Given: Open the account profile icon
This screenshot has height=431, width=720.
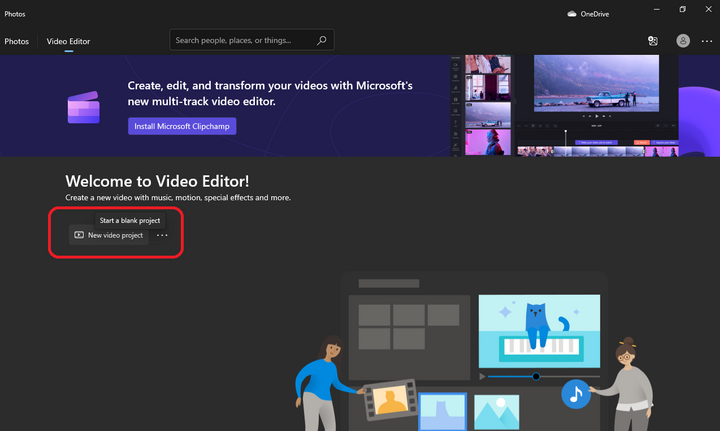Looking at the screenshot, I should 683,41.
